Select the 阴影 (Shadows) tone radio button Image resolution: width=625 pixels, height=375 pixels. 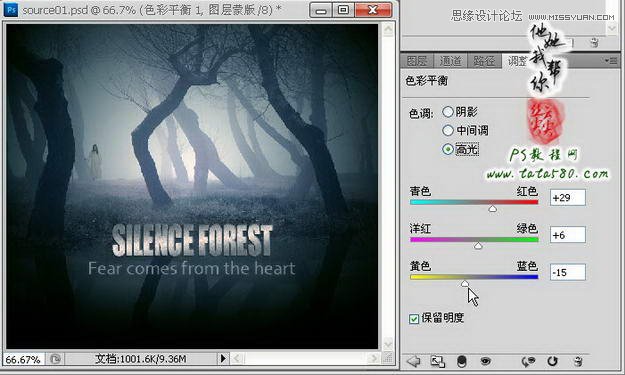(x=448, y=112)
